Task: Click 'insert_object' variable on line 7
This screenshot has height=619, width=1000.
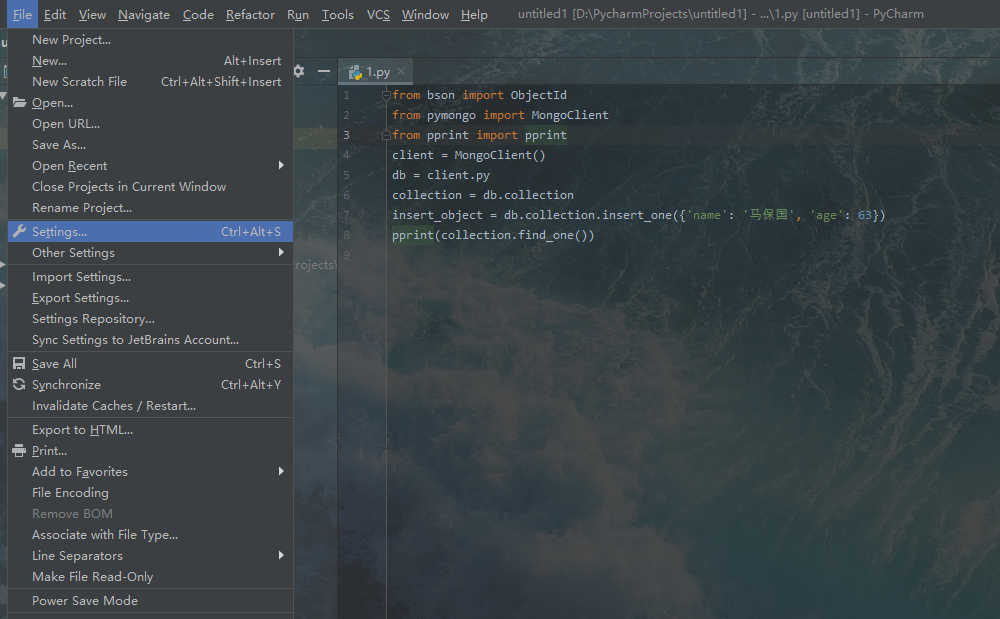Action: pyautogui.click(x=438, y=215)
